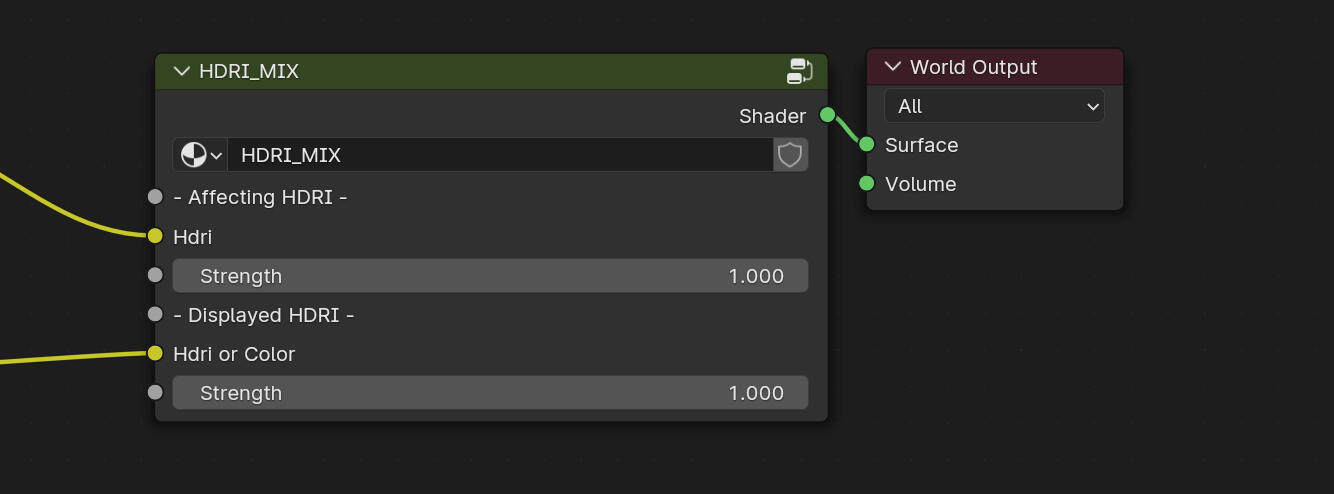This screenshot has width=1334, height=494.
Task: Toggle the fake user shield icon
Action: point(790,155)
